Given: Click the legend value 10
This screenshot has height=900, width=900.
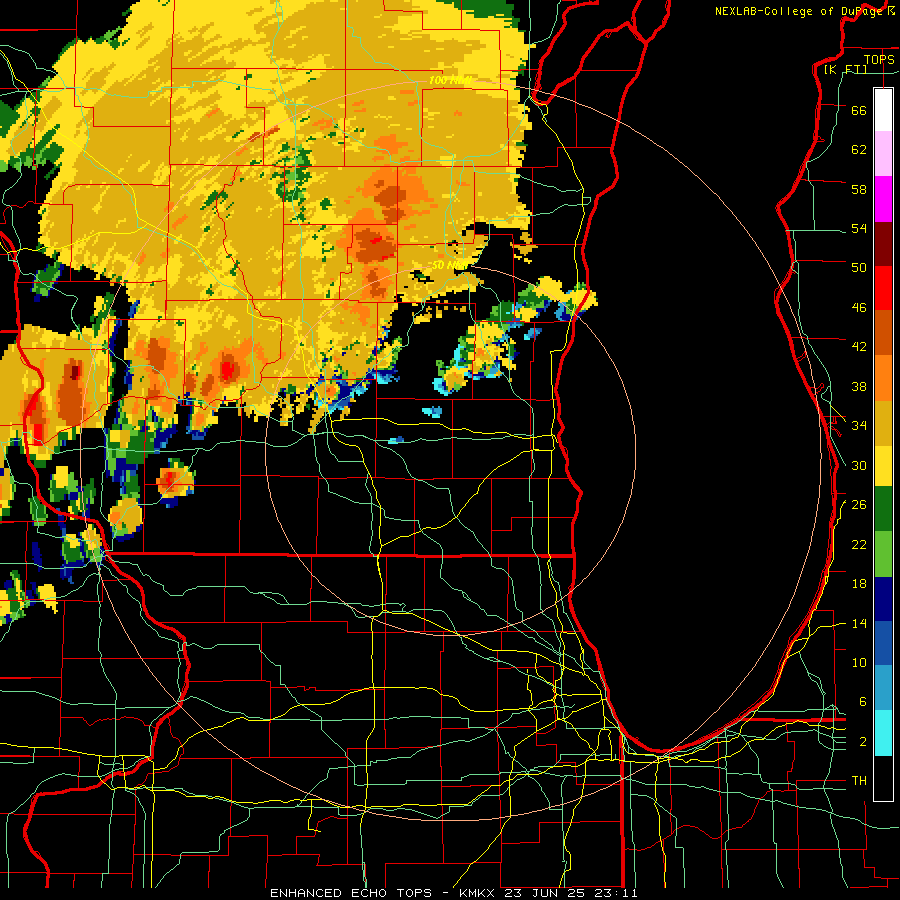Looking at the screenshot, I should [859, 663].
